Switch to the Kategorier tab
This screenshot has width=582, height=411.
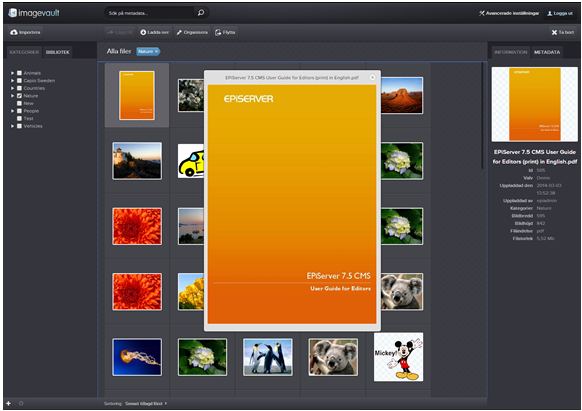tap(24, 52)
